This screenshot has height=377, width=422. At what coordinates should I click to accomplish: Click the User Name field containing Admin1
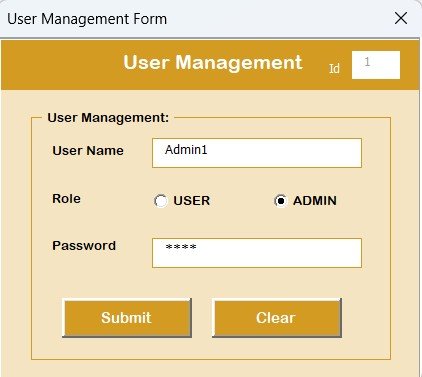(x=257, y=153)
